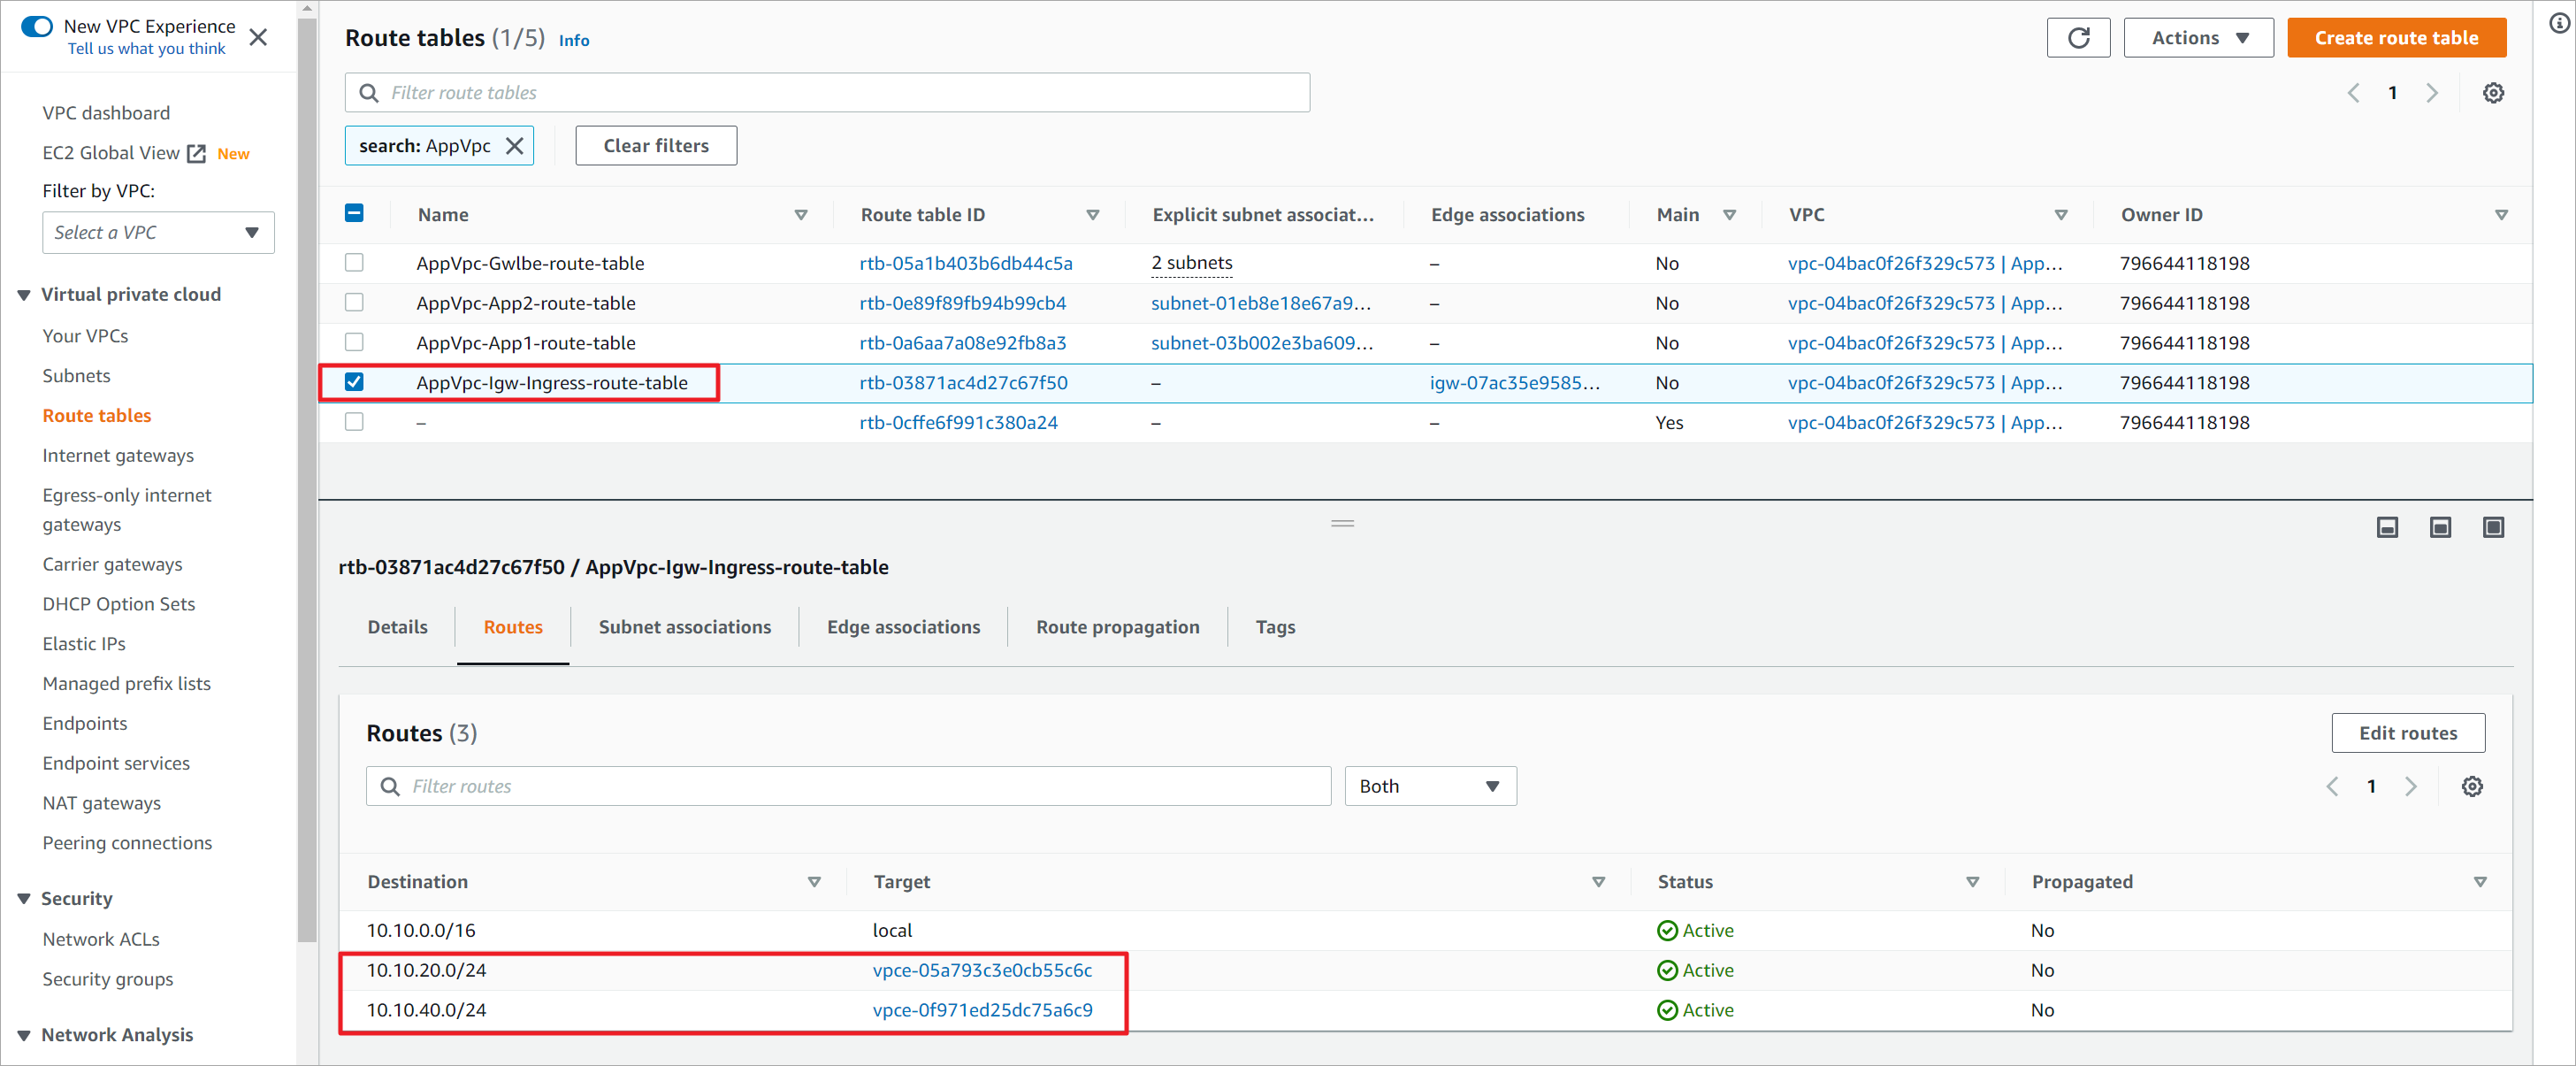The height and width of the screenshot is (1066, 2576).
Task: Collapse split panel to bottom view icon
Action: pyautogui.click(x=2387, y=528)
